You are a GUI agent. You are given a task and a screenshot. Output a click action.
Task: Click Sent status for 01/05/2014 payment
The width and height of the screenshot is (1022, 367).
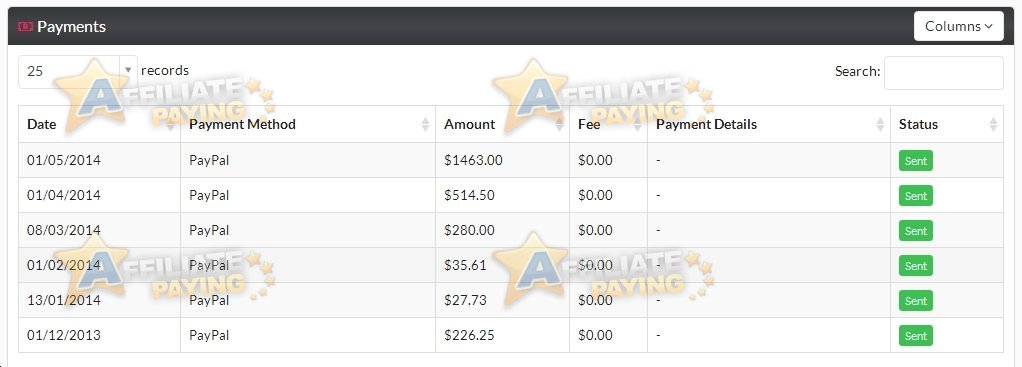point(916,160)
